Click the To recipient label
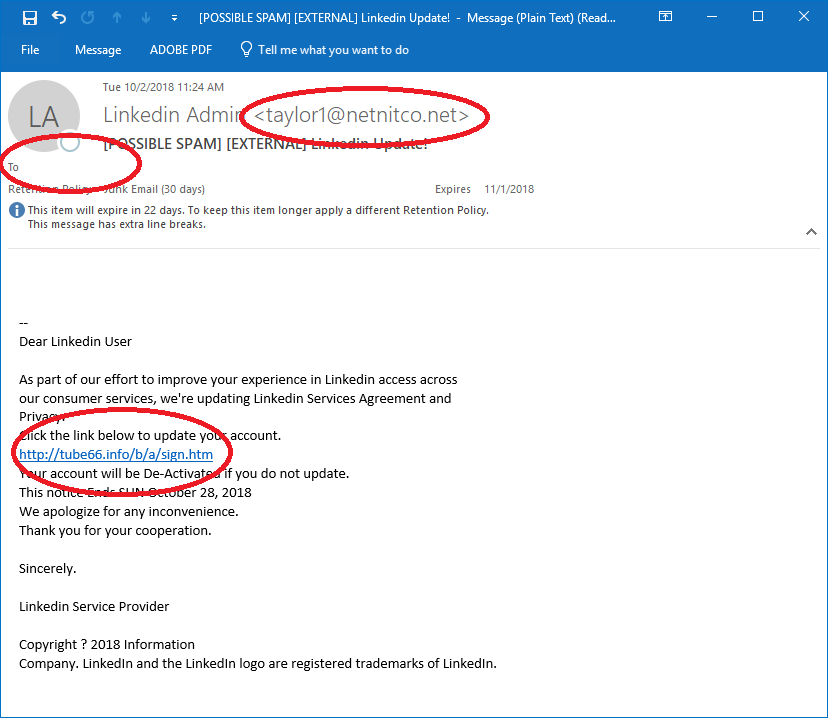828x718 pixels. tap(13, 167)
